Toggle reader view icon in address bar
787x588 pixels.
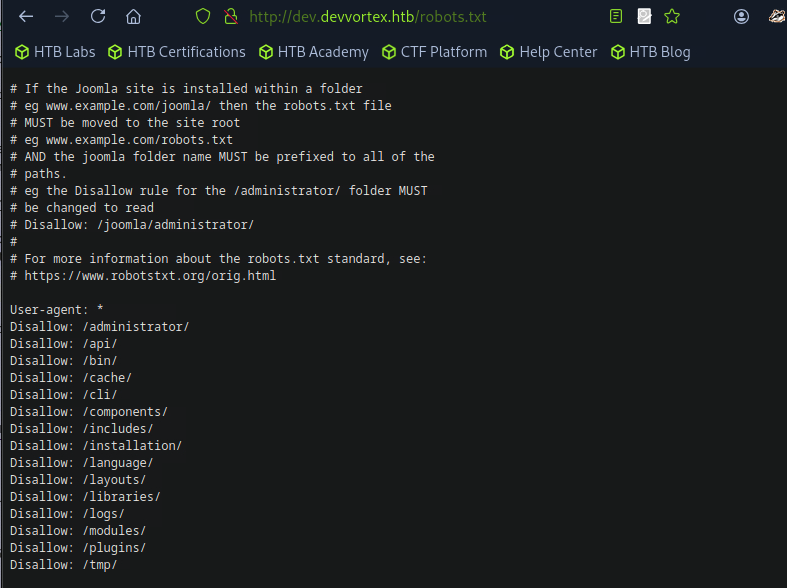617,17
